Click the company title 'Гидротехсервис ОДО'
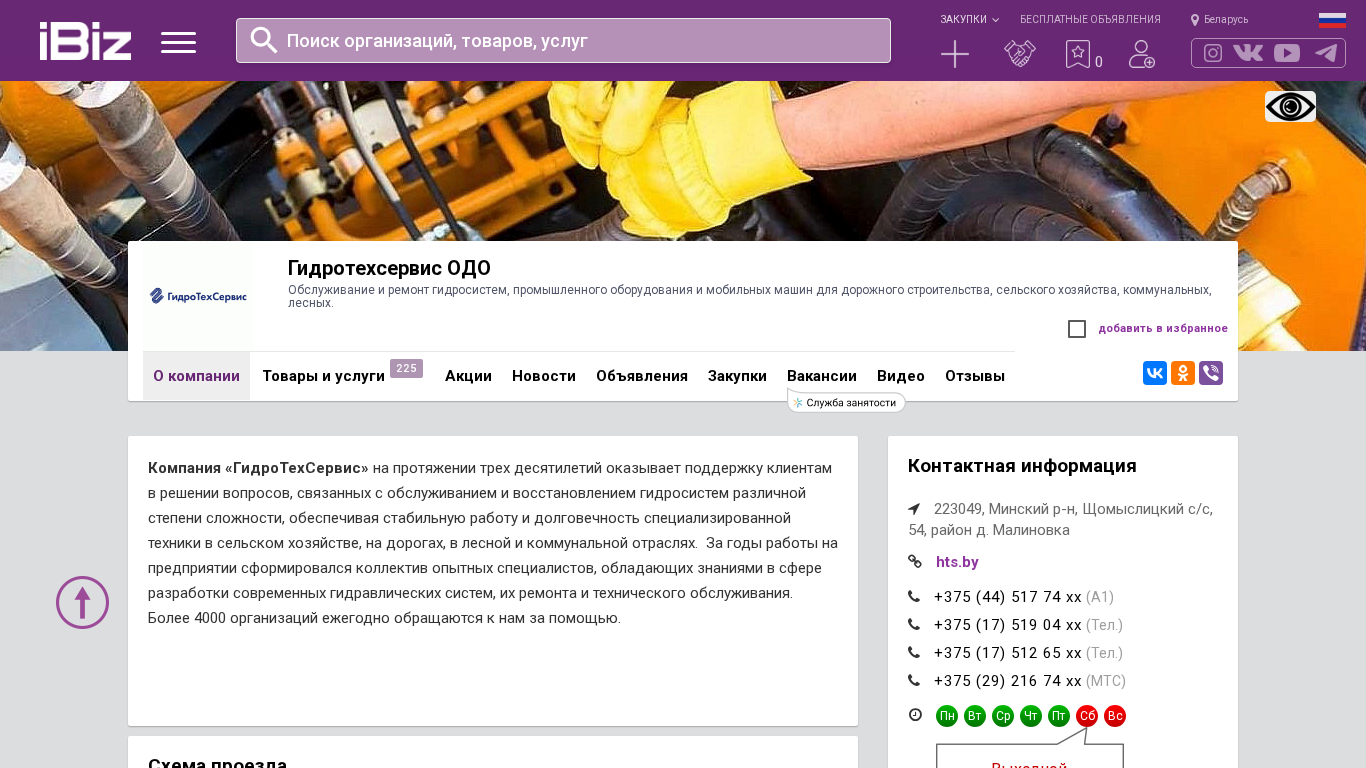The width and height of the screenshot is (1366, 768). [x=389, y=268]
